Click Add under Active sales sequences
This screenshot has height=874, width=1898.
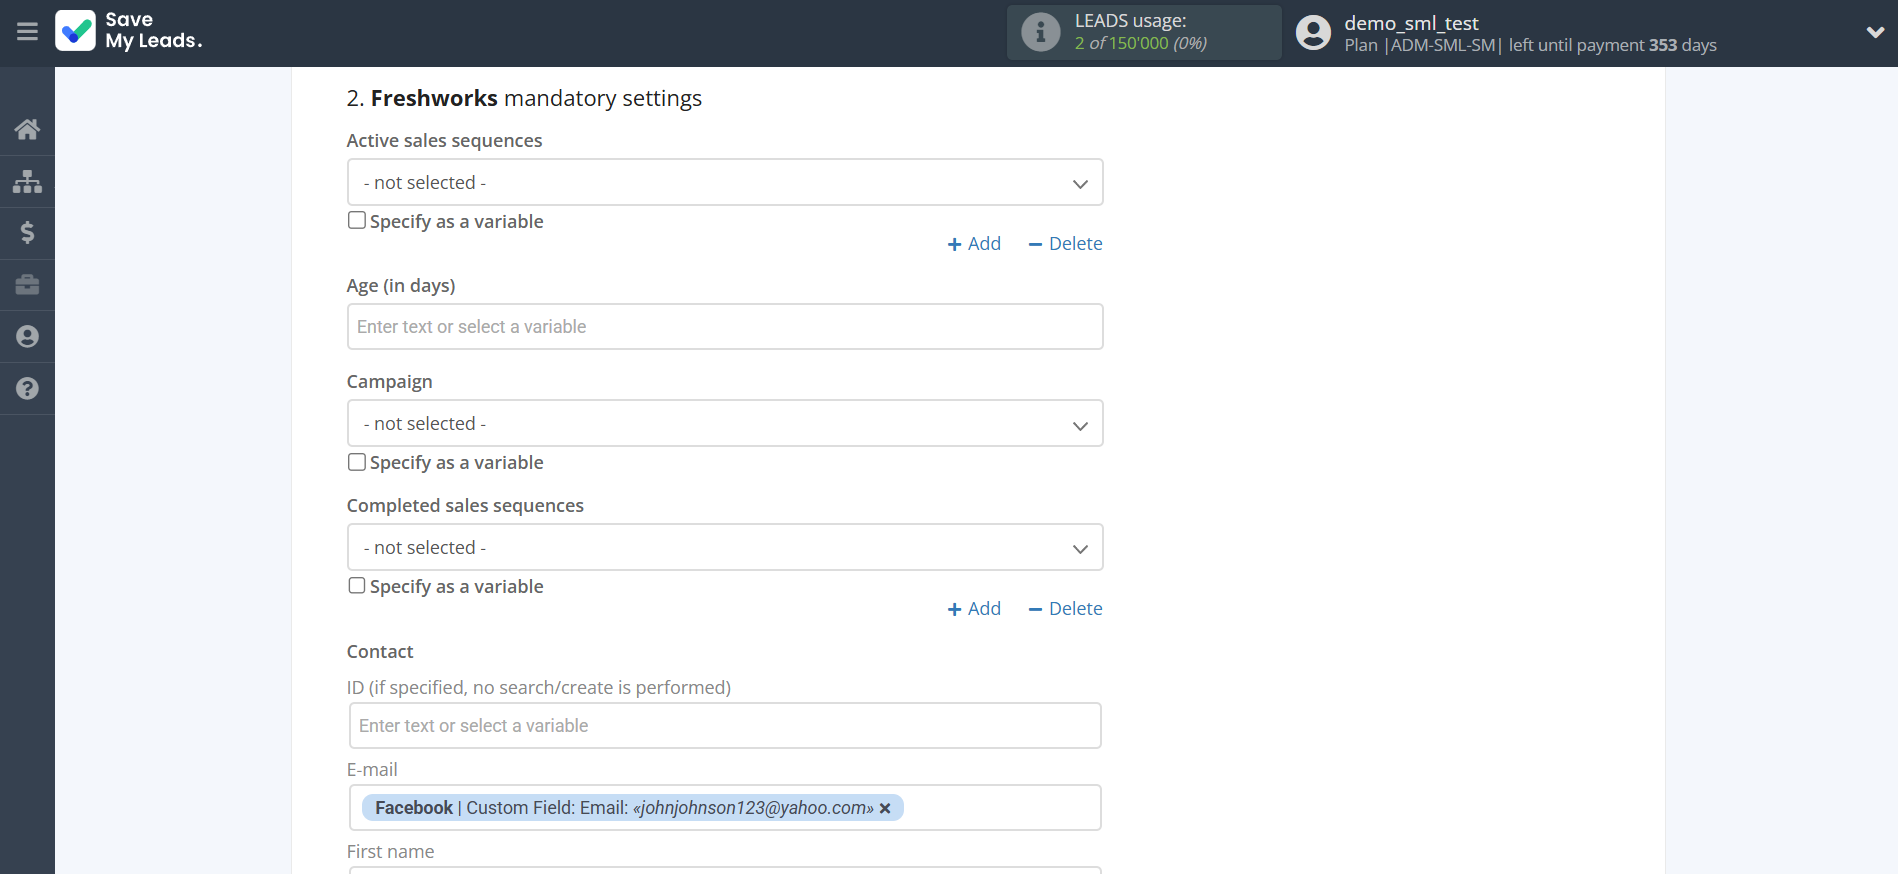pyautogui.click(x=974, y=244)
